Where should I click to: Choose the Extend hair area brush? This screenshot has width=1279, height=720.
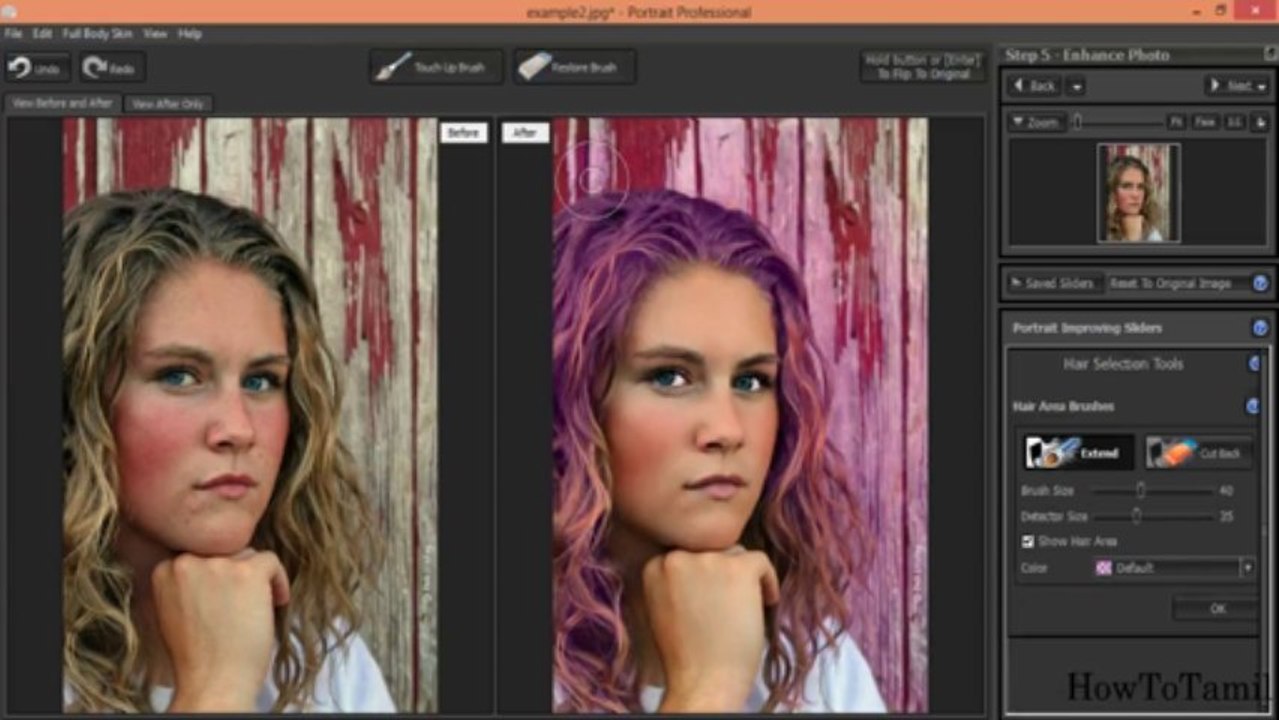[1079, 452]
